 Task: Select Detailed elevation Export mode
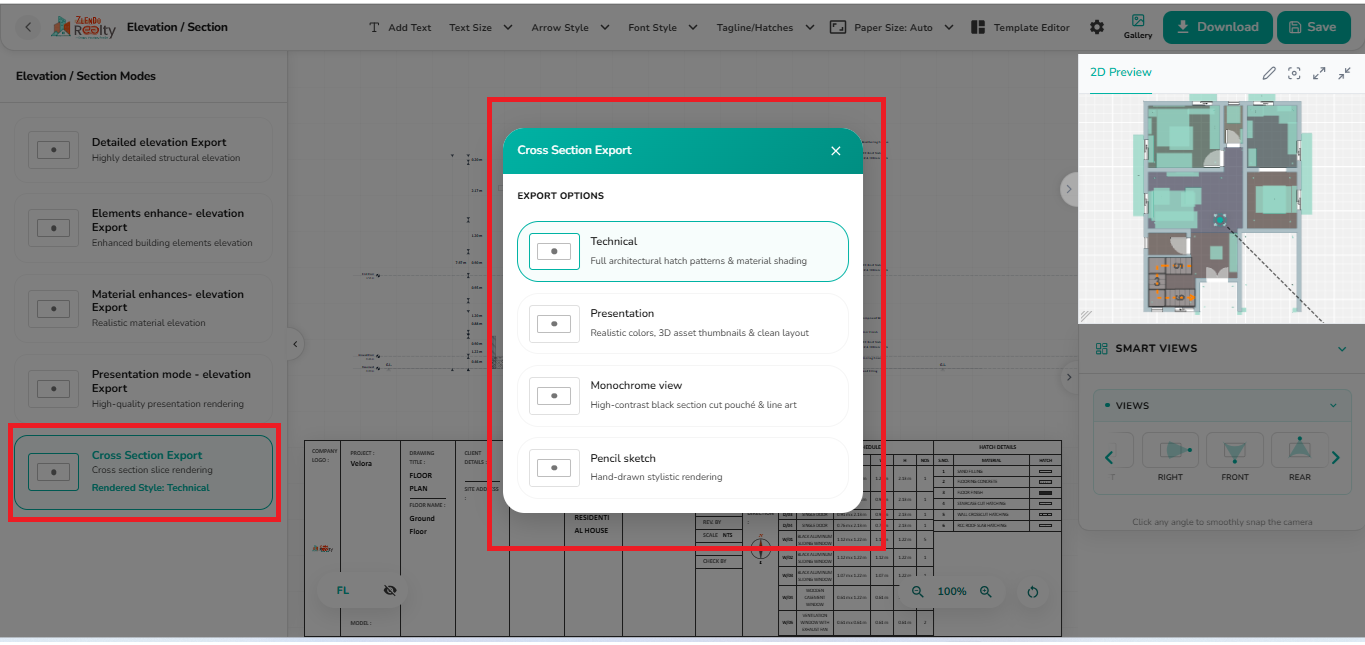(x=143, y=150)
